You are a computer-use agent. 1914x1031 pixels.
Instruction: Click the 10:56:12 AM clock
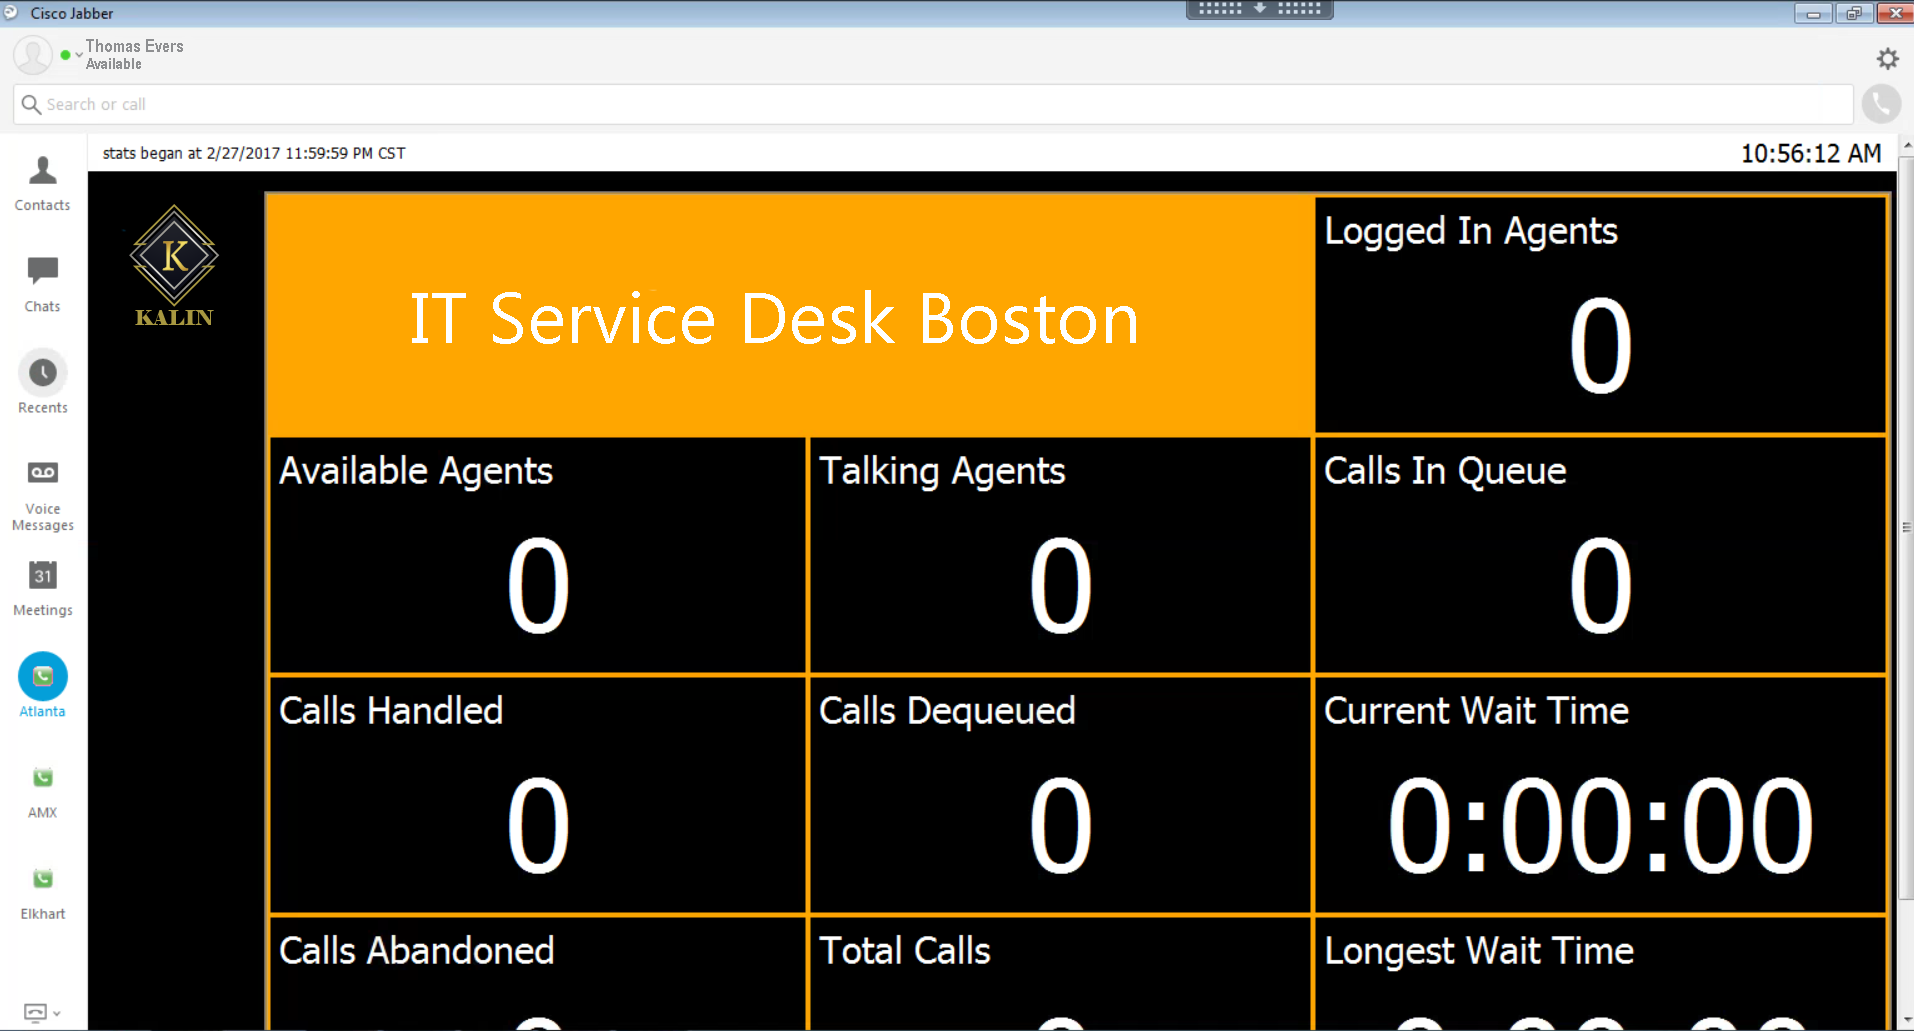[1811, 153]
